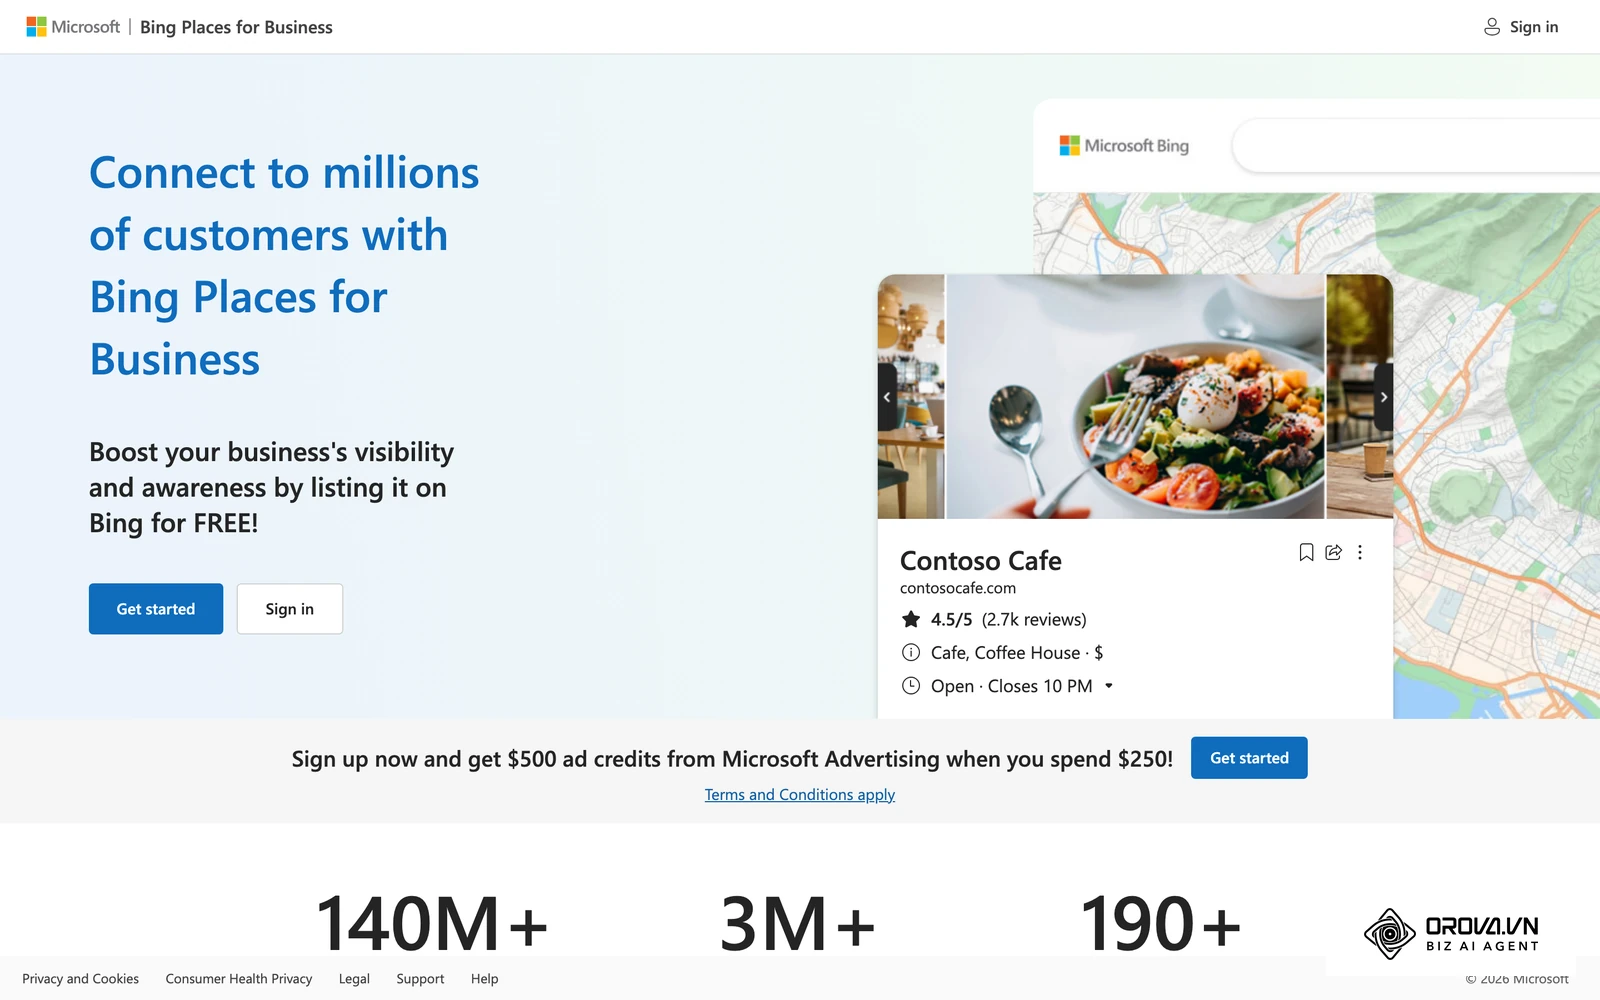This screenshot has width=1600, height=1000.
Task: Show previous photo in Contoso Cafe carousel
Action: click(887, 397)
